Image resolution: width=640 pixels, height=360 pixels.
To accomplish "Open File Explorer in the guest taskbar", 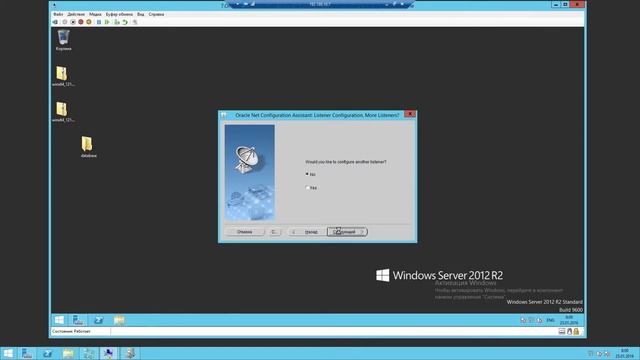I will 119,320.
